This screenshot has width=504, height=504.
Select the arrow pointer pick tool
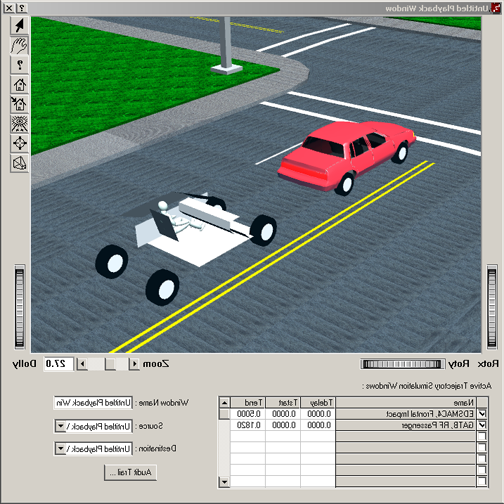[x=19, y=26]
